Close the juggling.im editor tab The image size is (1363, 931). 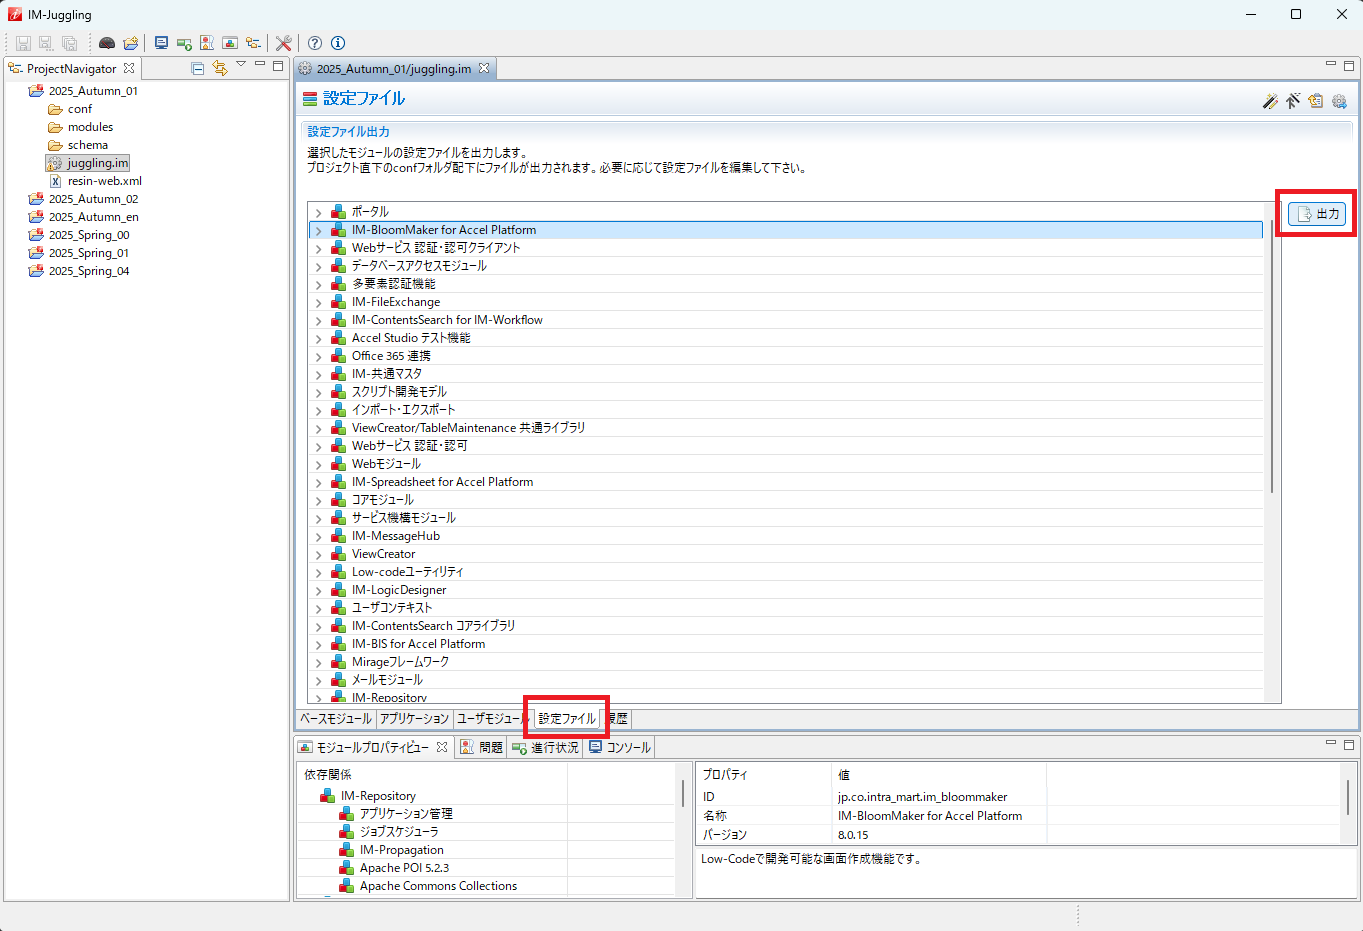[484, 68]
